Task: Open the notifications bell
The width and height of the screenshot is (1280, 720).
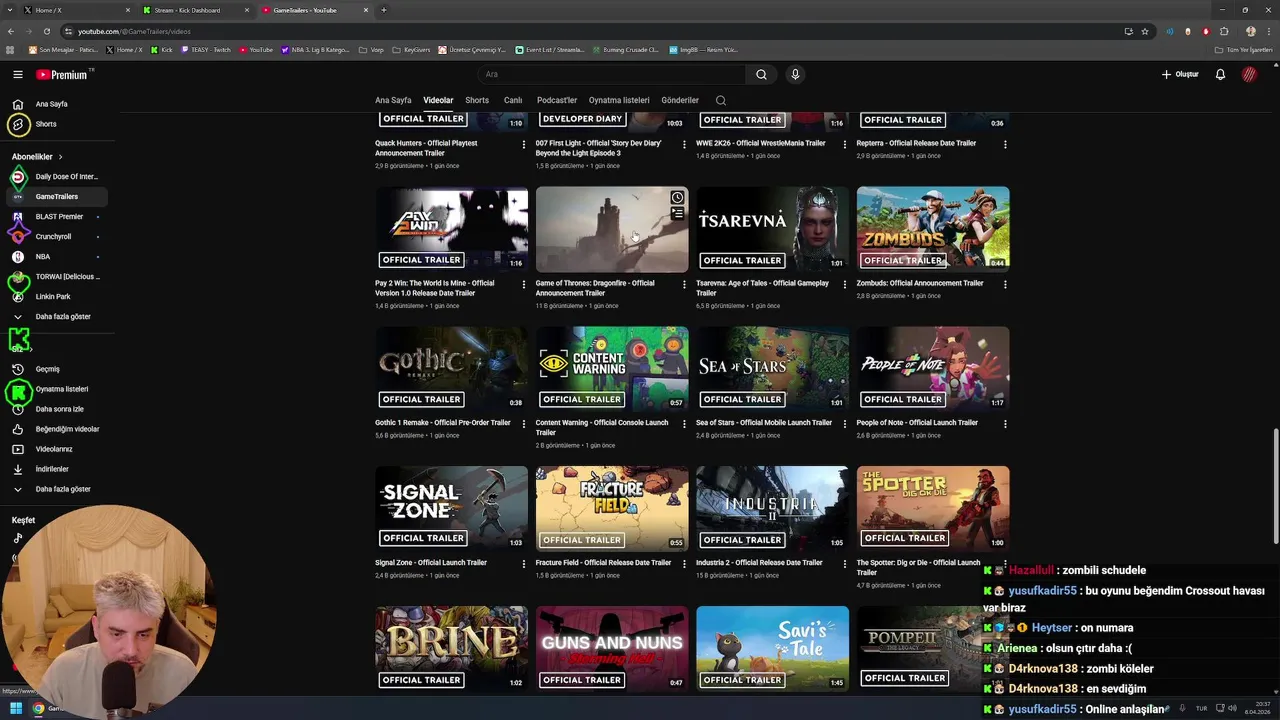Action: click(x=1220, y=74)
